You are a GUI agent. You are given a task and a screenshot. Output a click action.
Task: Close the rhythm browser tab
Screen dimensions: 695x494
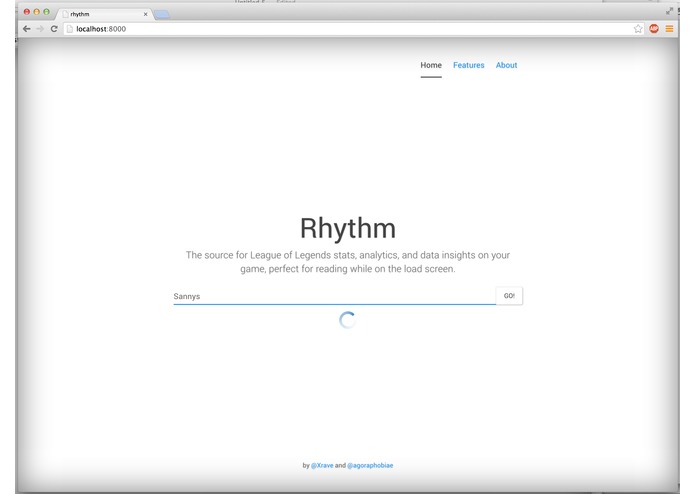click(145, 14)
